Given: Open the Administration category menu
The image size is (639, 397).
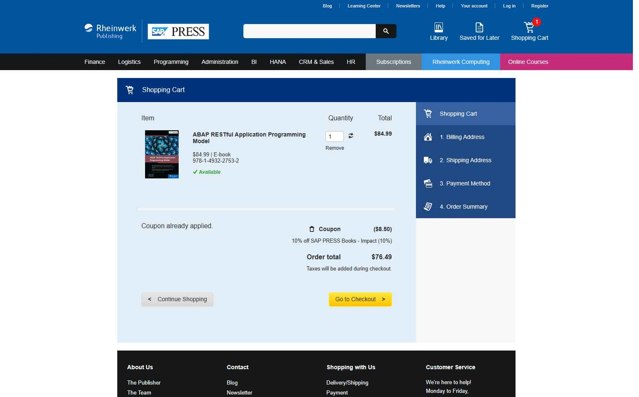Looking at the screenshot, I should pos(220,62).
